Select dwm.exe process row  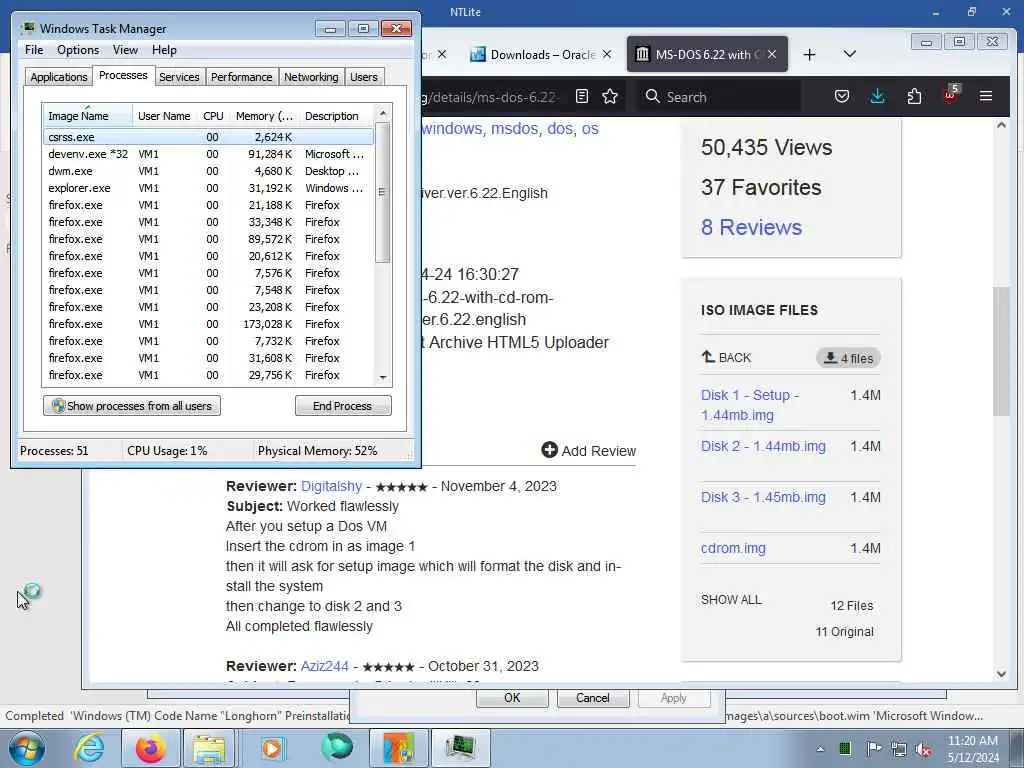pos(208,171)
